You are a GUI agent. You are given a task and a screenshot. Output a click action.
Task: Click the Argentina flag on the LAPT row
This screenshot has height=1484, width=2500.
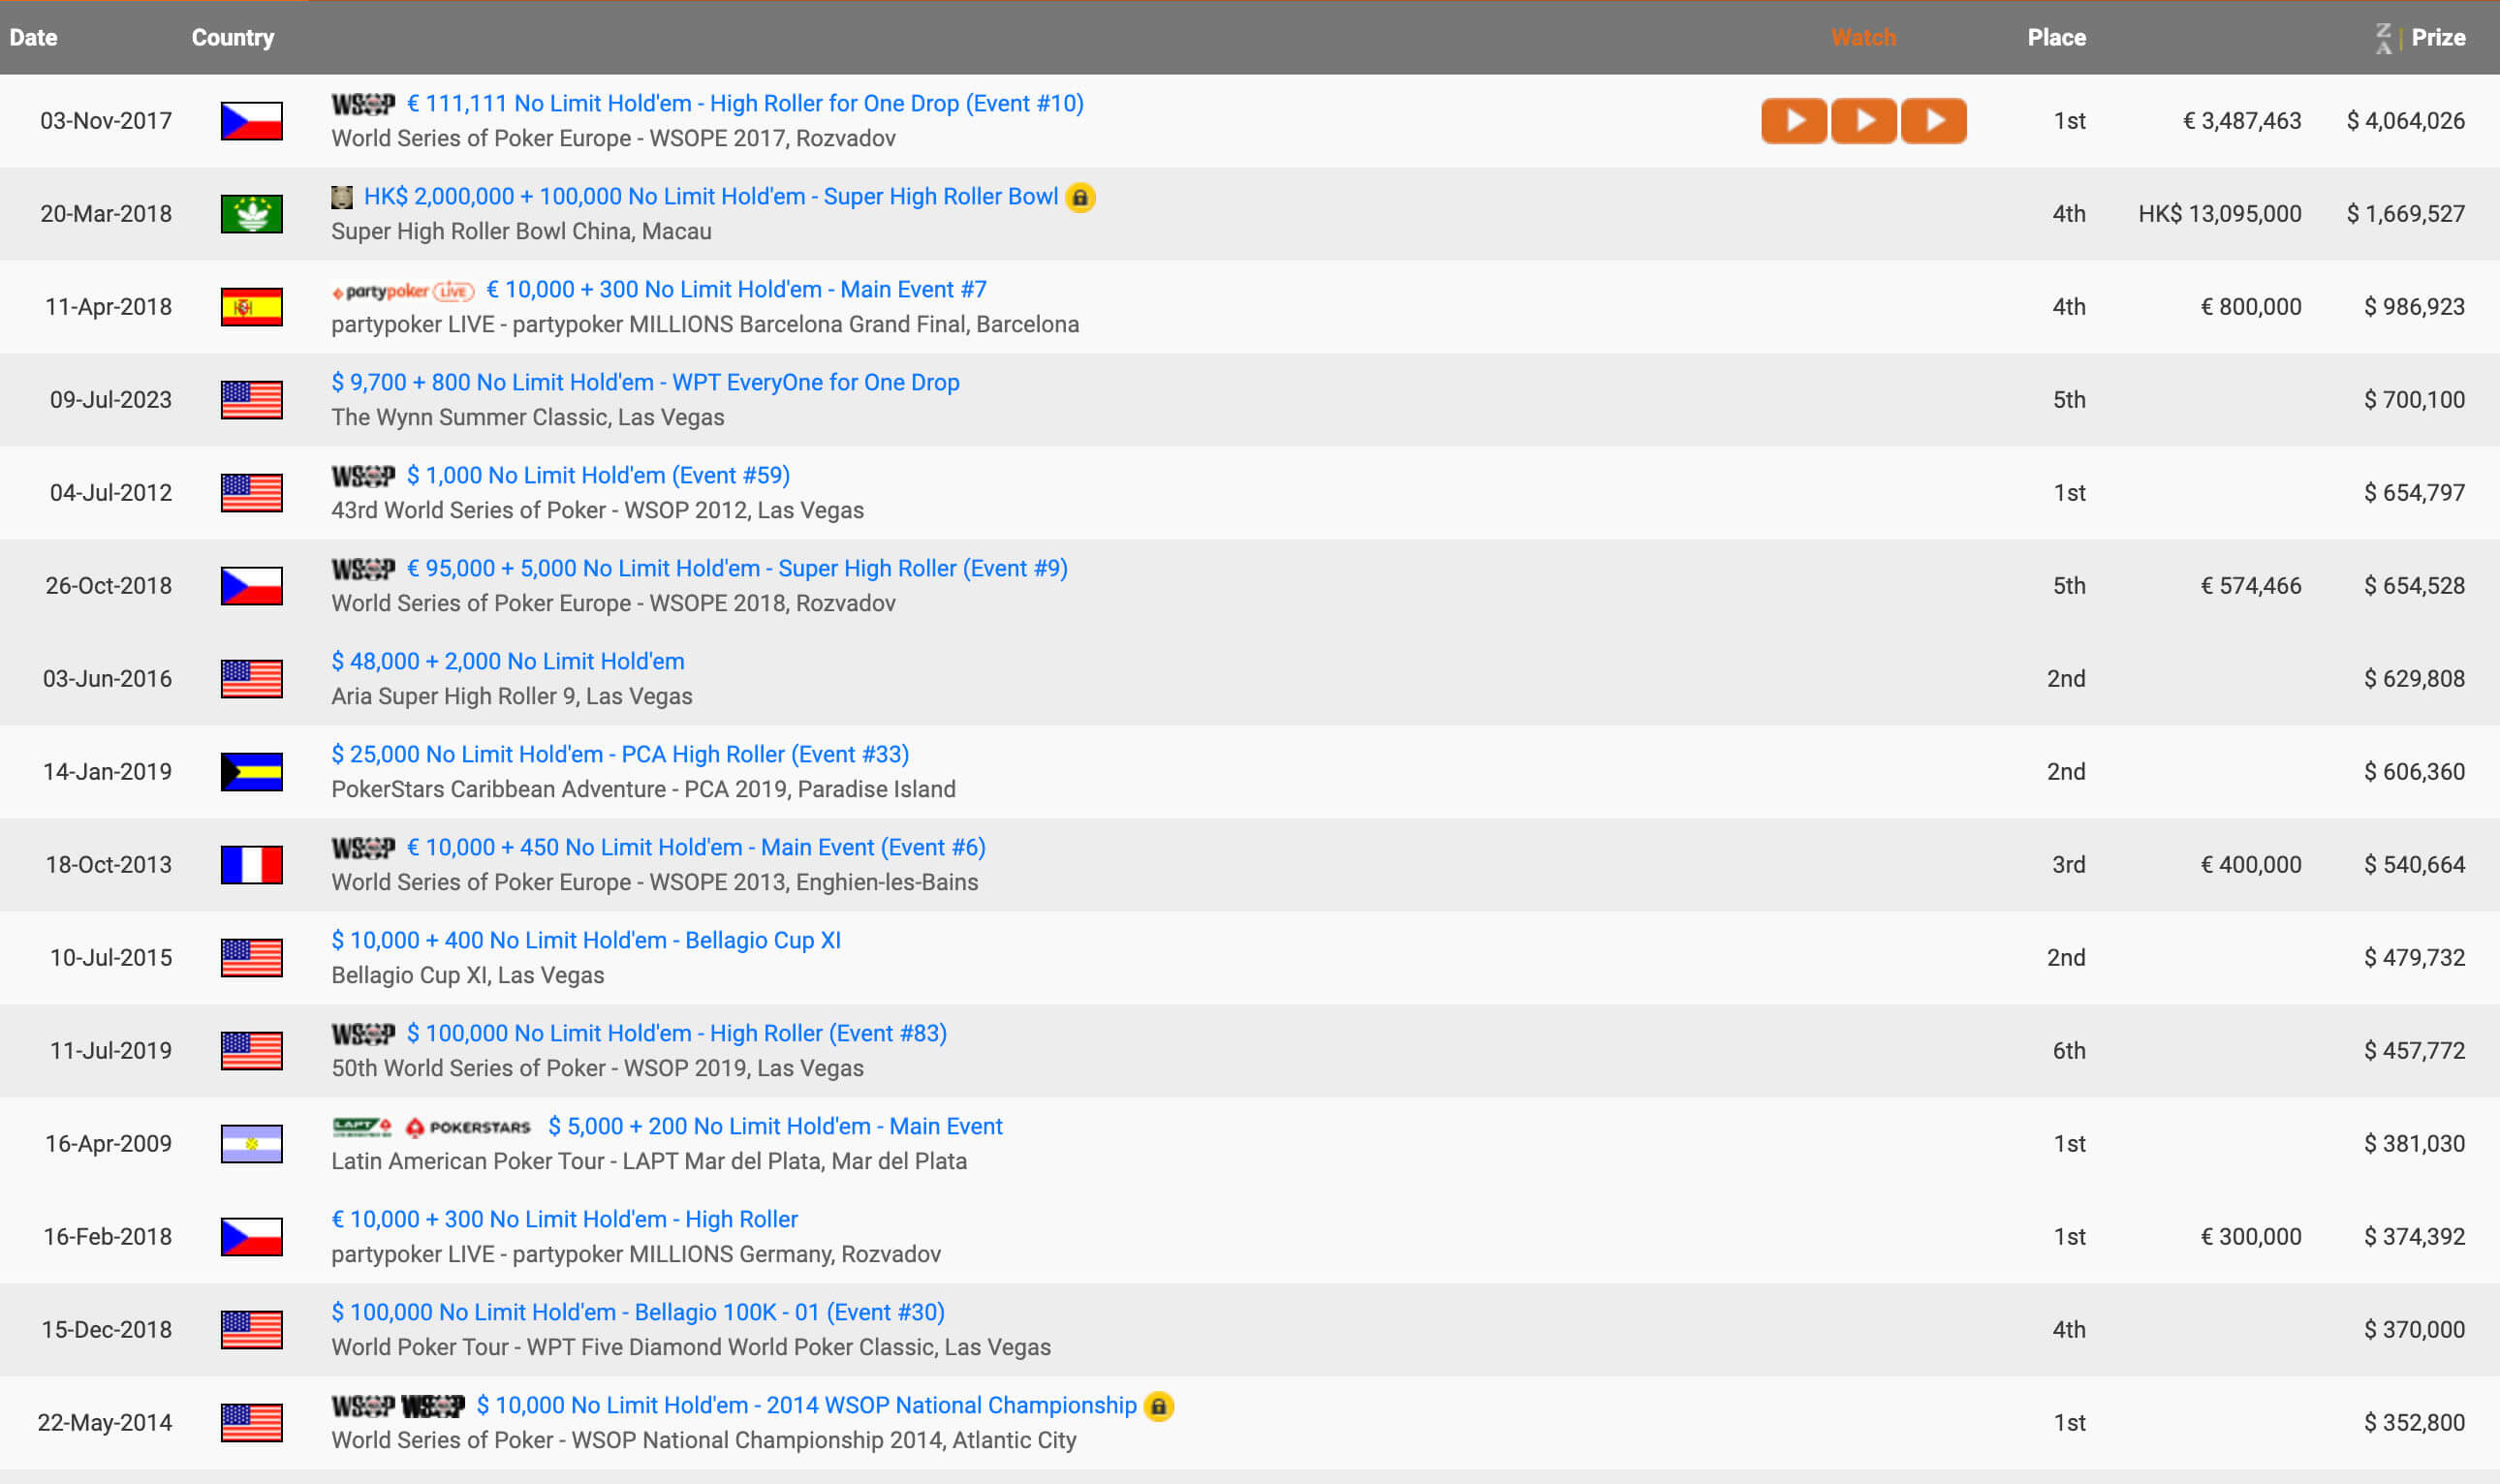251,1144
